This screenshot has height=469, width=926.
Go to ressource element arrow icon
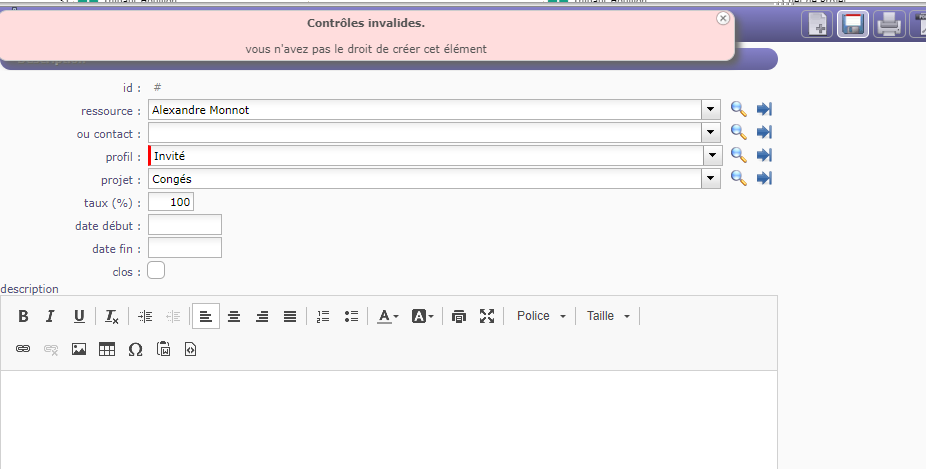click(x=764, y=109)
